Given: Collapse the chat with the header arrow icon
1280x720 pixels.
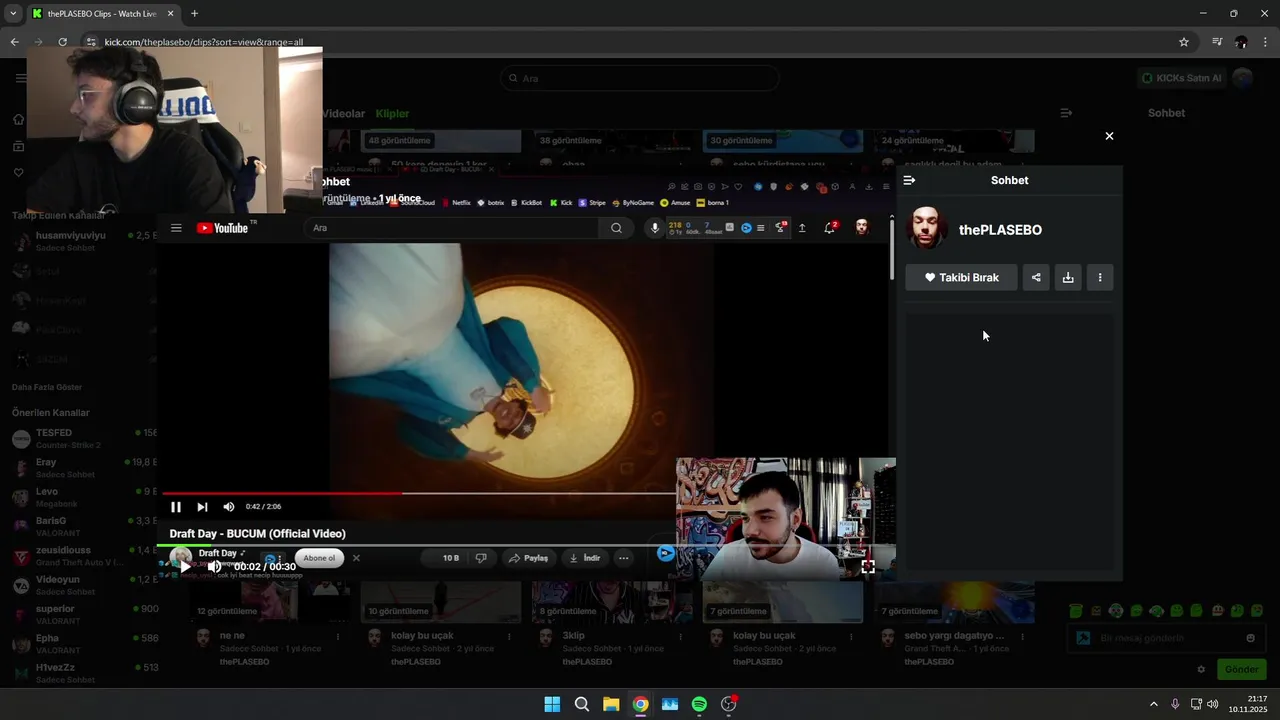Looking at the screenshot, I should (x=1066, y=113).
